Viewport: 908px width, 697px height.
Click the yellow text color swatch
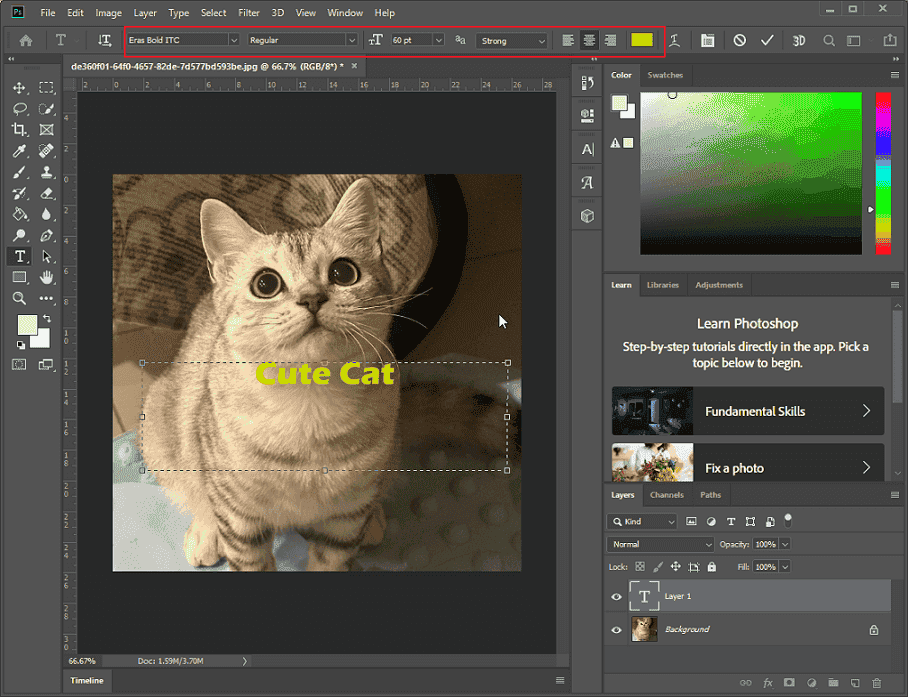[641, 40]
